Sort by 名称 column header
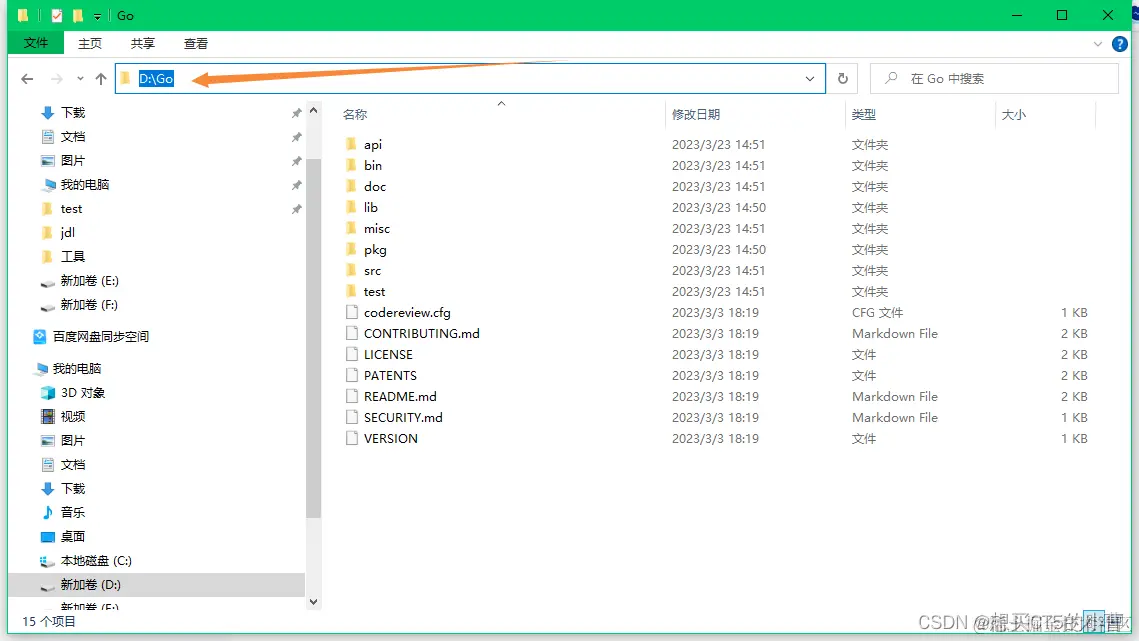This screenshot has width=1139, height=641. point(355,114)
